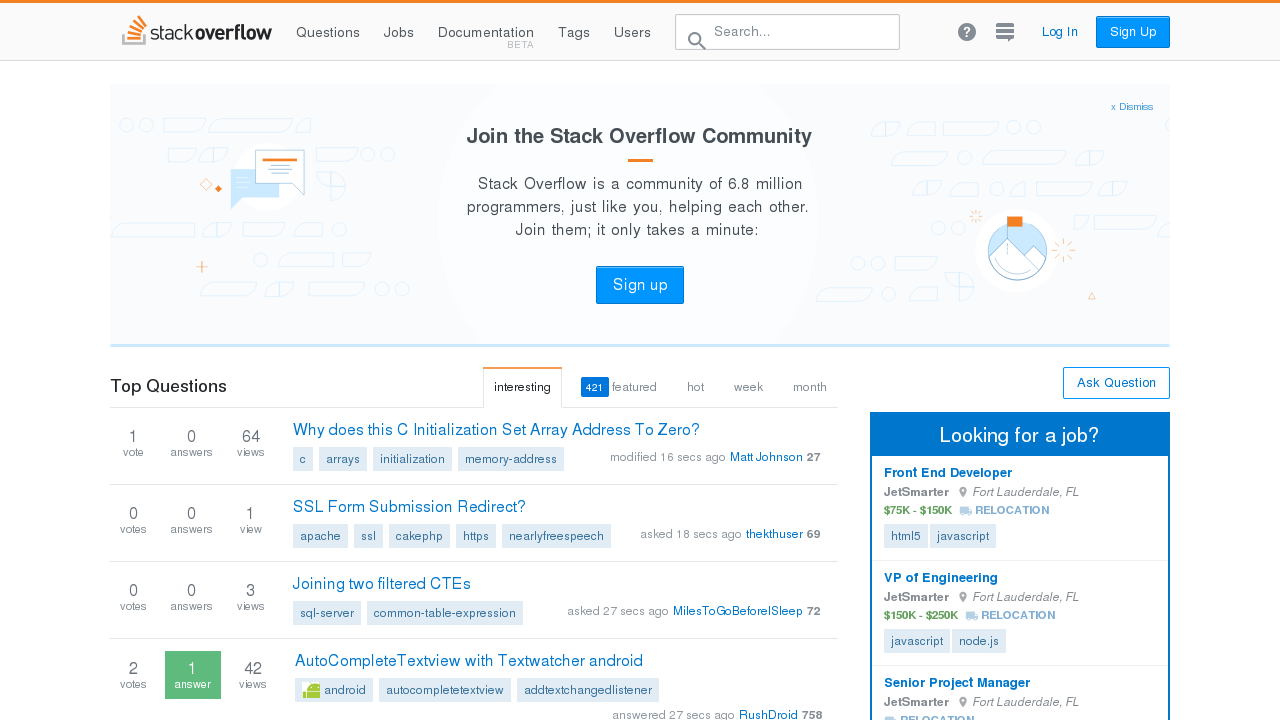
Task: Click the addtextchangedlistener tag
Action: [x=588, y=690]
